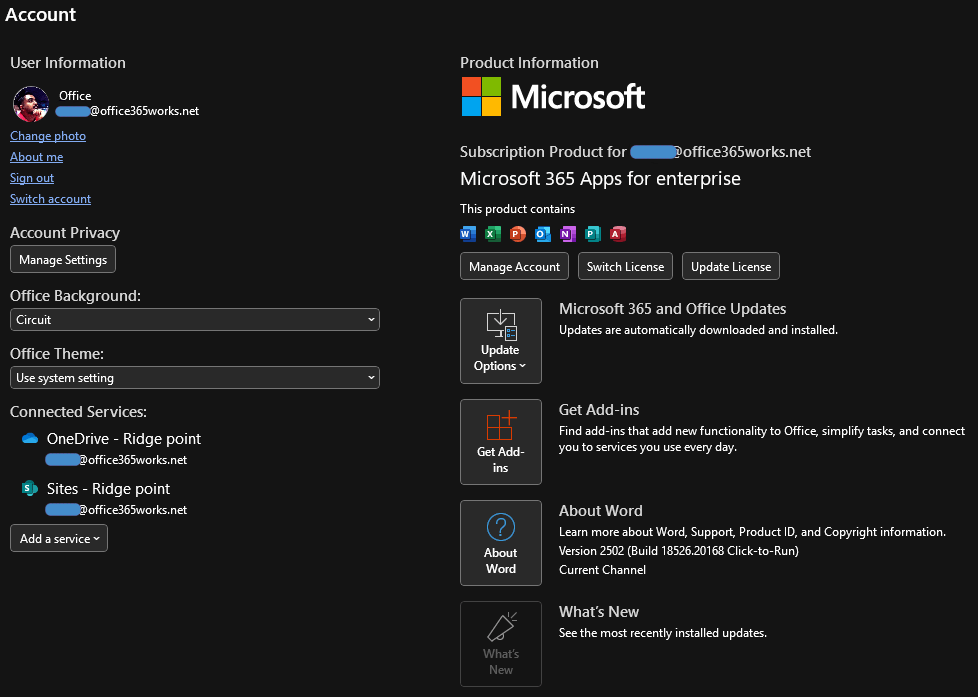This screenshot has height=697, width=978.
Task: Click the Switch account link
Action: 51,199
